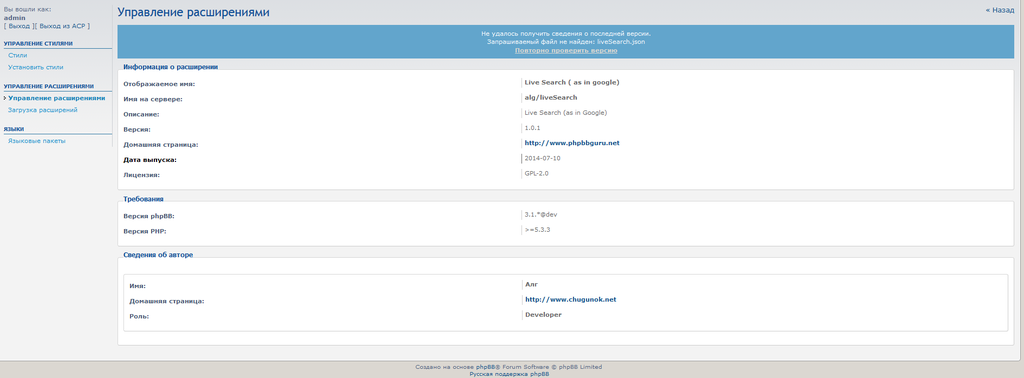Click the Выход из ACP link
The height and width of the screenshot is (378, 1024).
[x=63, y=26]
